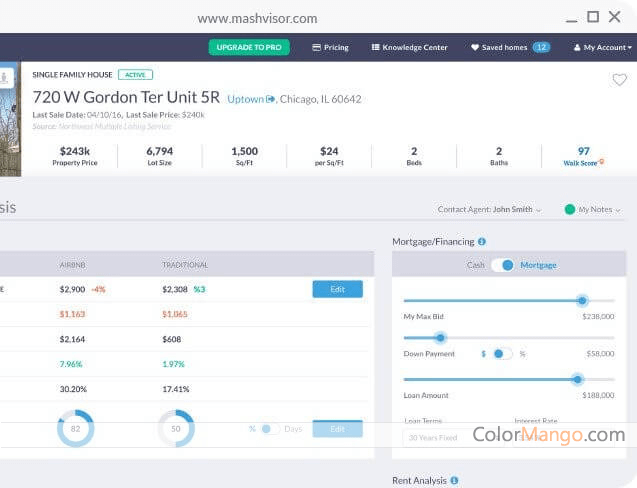The height and width of the screenshot is (488, 637).
Task: Open the Knowledge Center menu item
Action: pos(409,47)
